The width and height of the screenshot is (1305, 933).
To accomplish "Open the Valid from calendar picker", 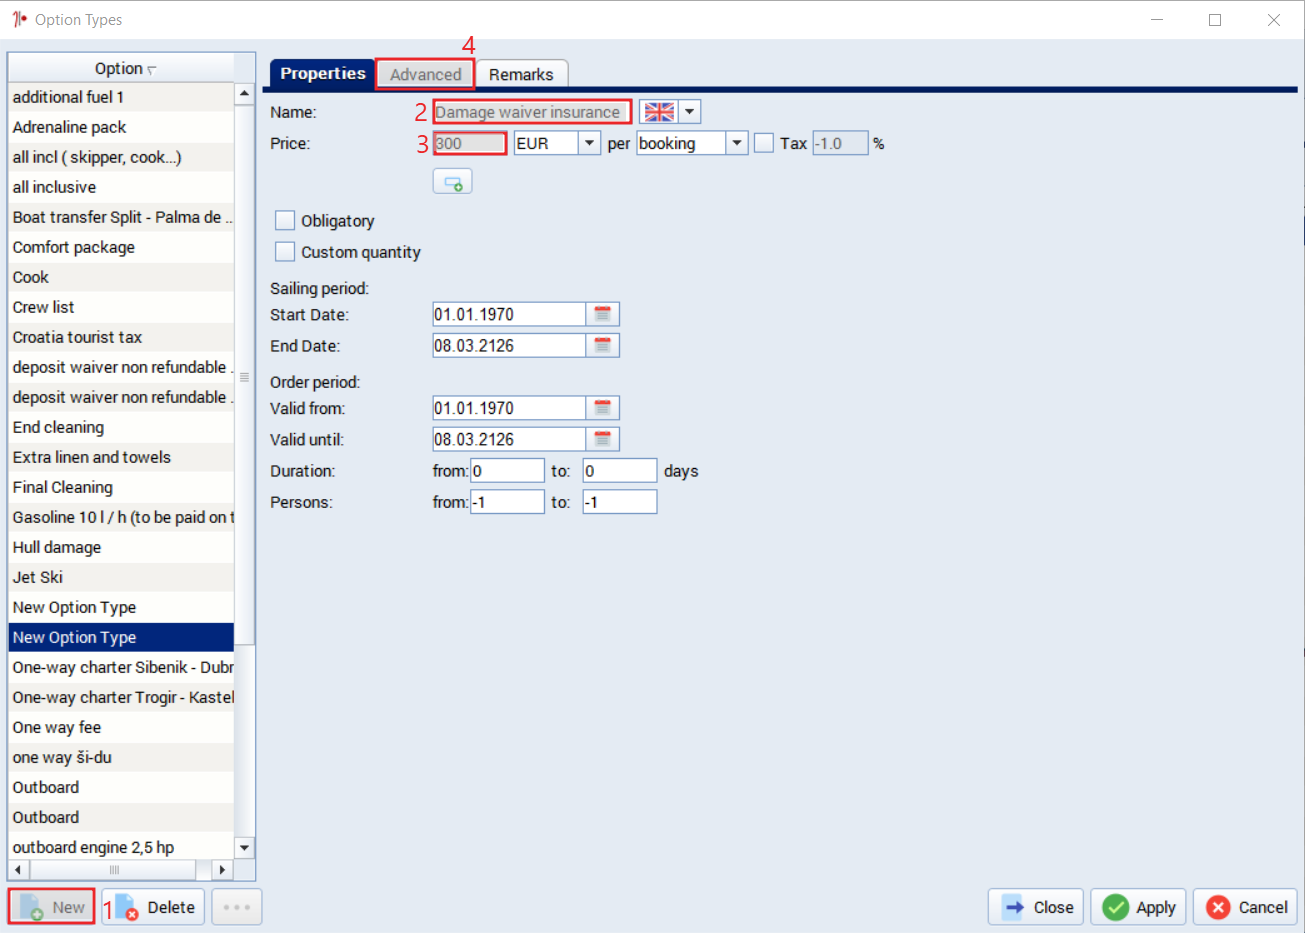I will [603, 408].
